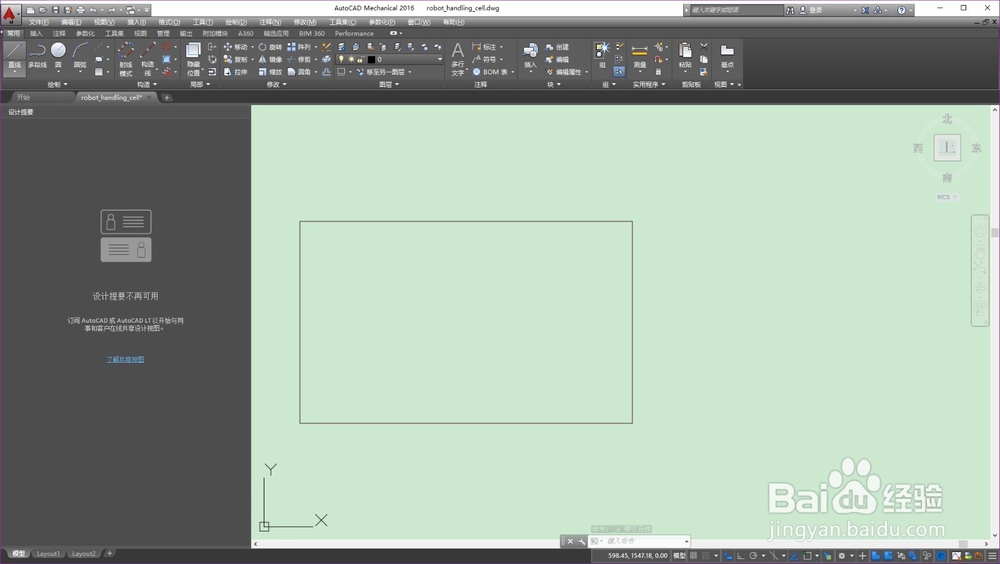Select the Polyline (多段线) tool
This screenshot has width=1000, height=564.
pyautogui.click(x=37, y=56)
